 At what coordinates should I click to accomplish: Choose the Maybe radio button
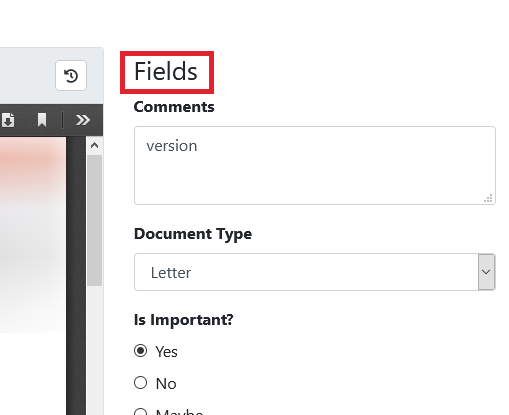click(x=140, y=412)
